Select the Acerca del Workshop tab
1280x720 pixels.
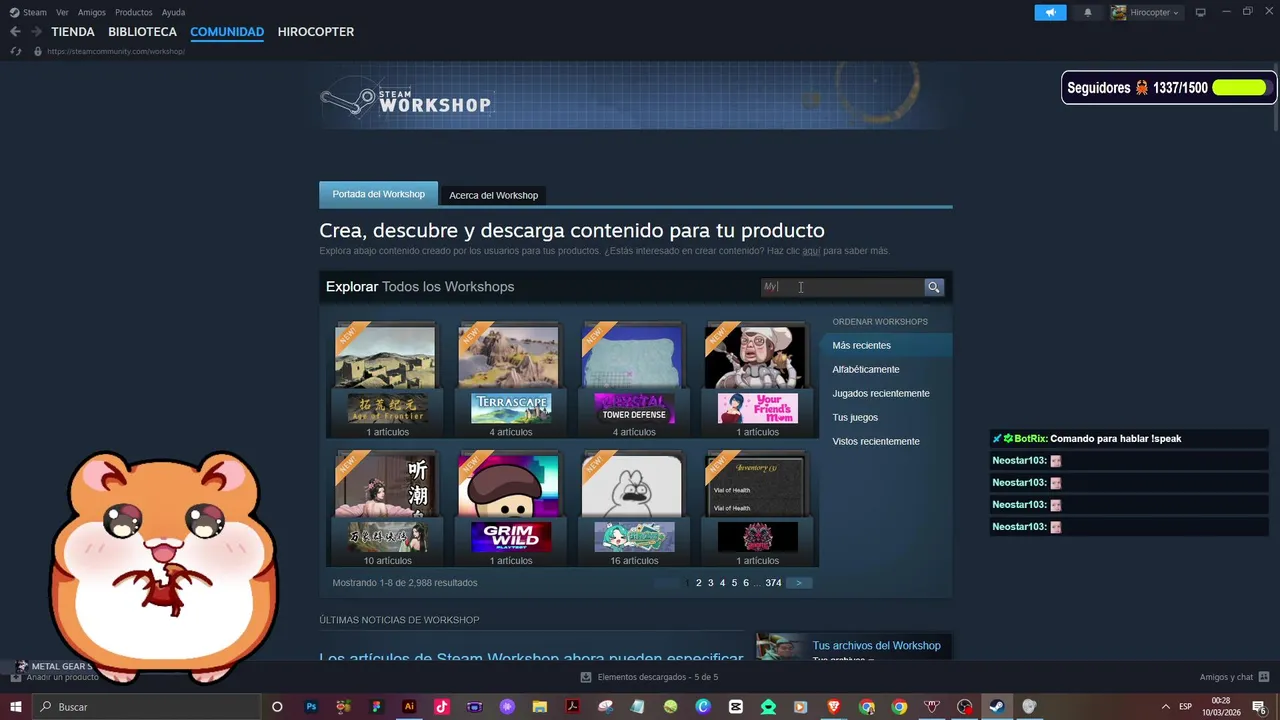pyautogui.click(x=493, y=195)
